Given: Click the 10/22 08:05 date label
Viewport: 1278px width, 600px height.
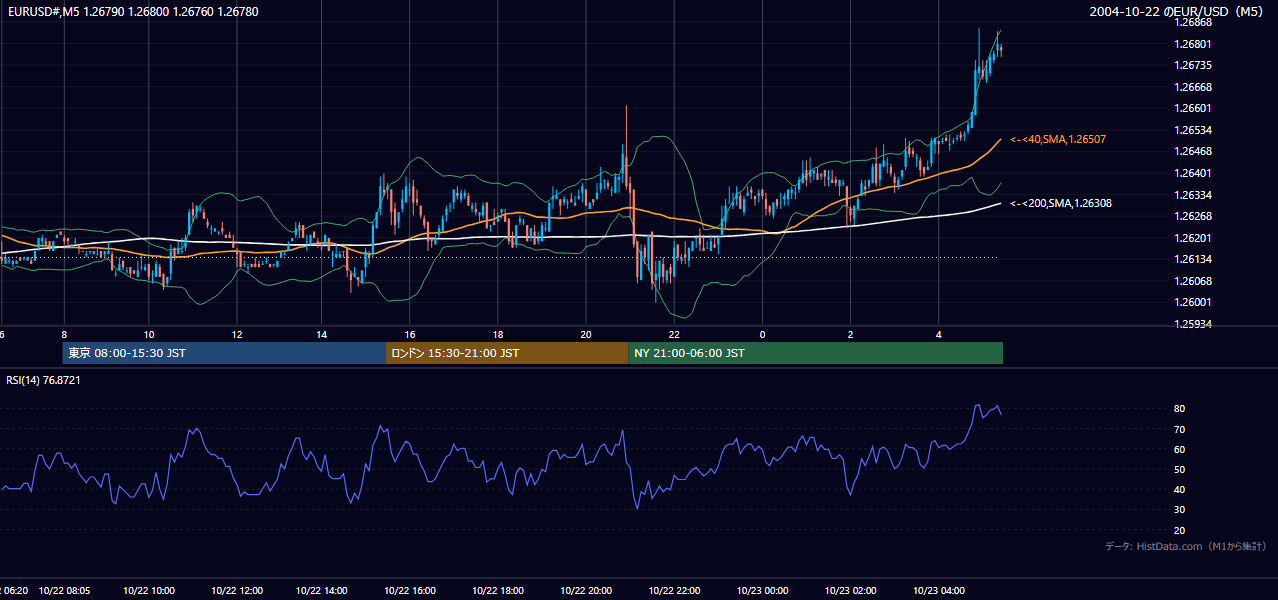Looking at the screenshot, I should tap(64, 591).
